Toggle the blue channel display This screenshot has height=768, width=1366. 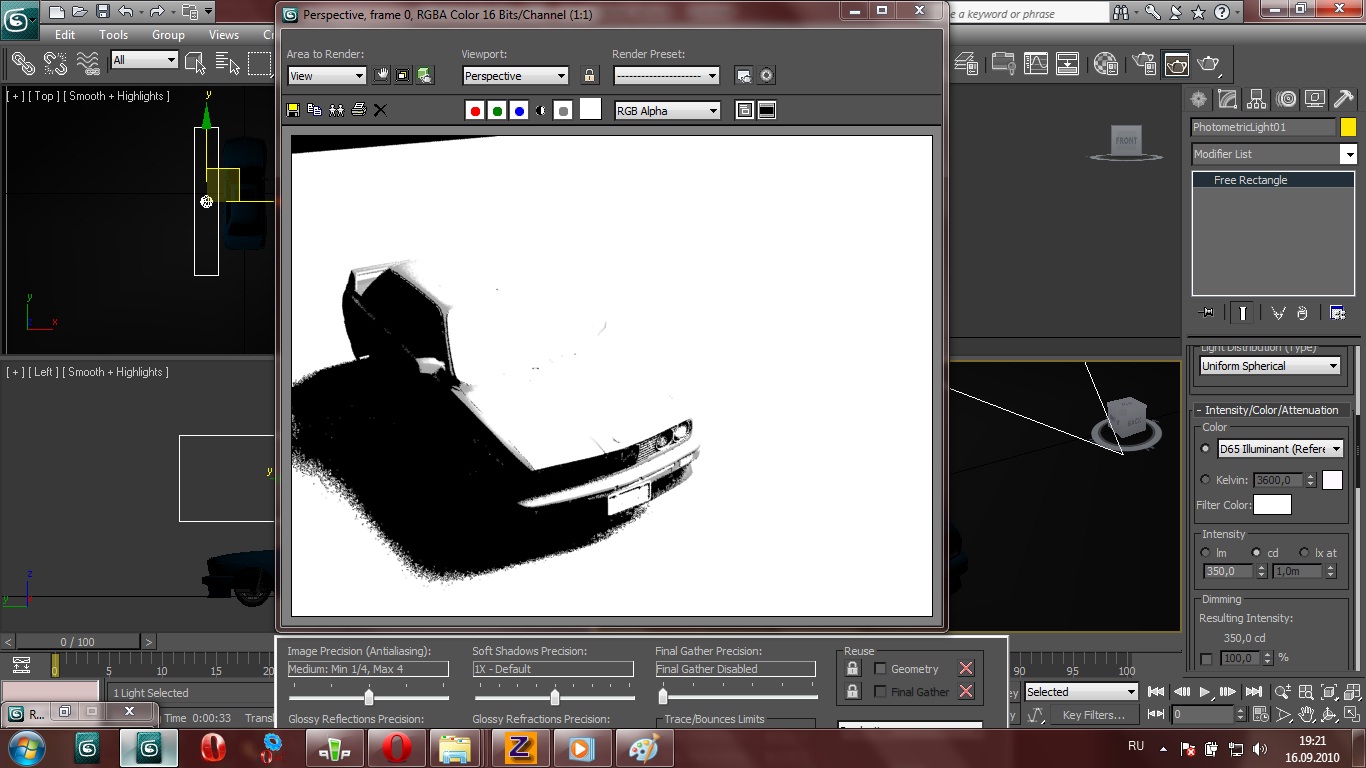(x=519, y=111)
